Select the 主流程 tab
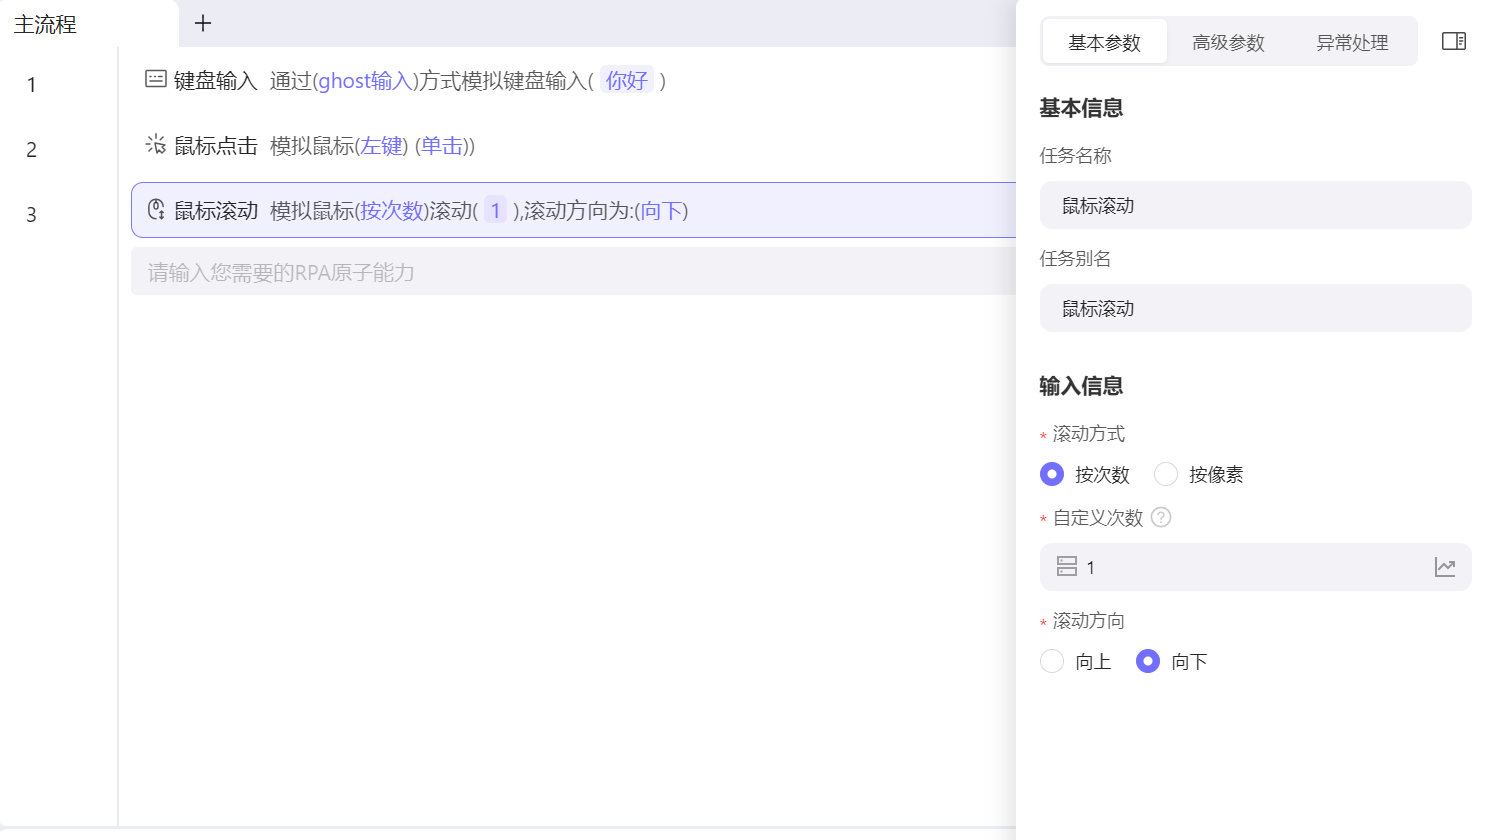 46,24
